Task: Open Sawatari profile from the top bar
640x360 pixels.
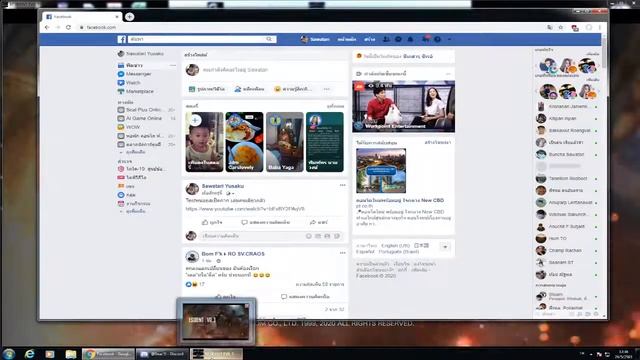Action: (315, 39)
